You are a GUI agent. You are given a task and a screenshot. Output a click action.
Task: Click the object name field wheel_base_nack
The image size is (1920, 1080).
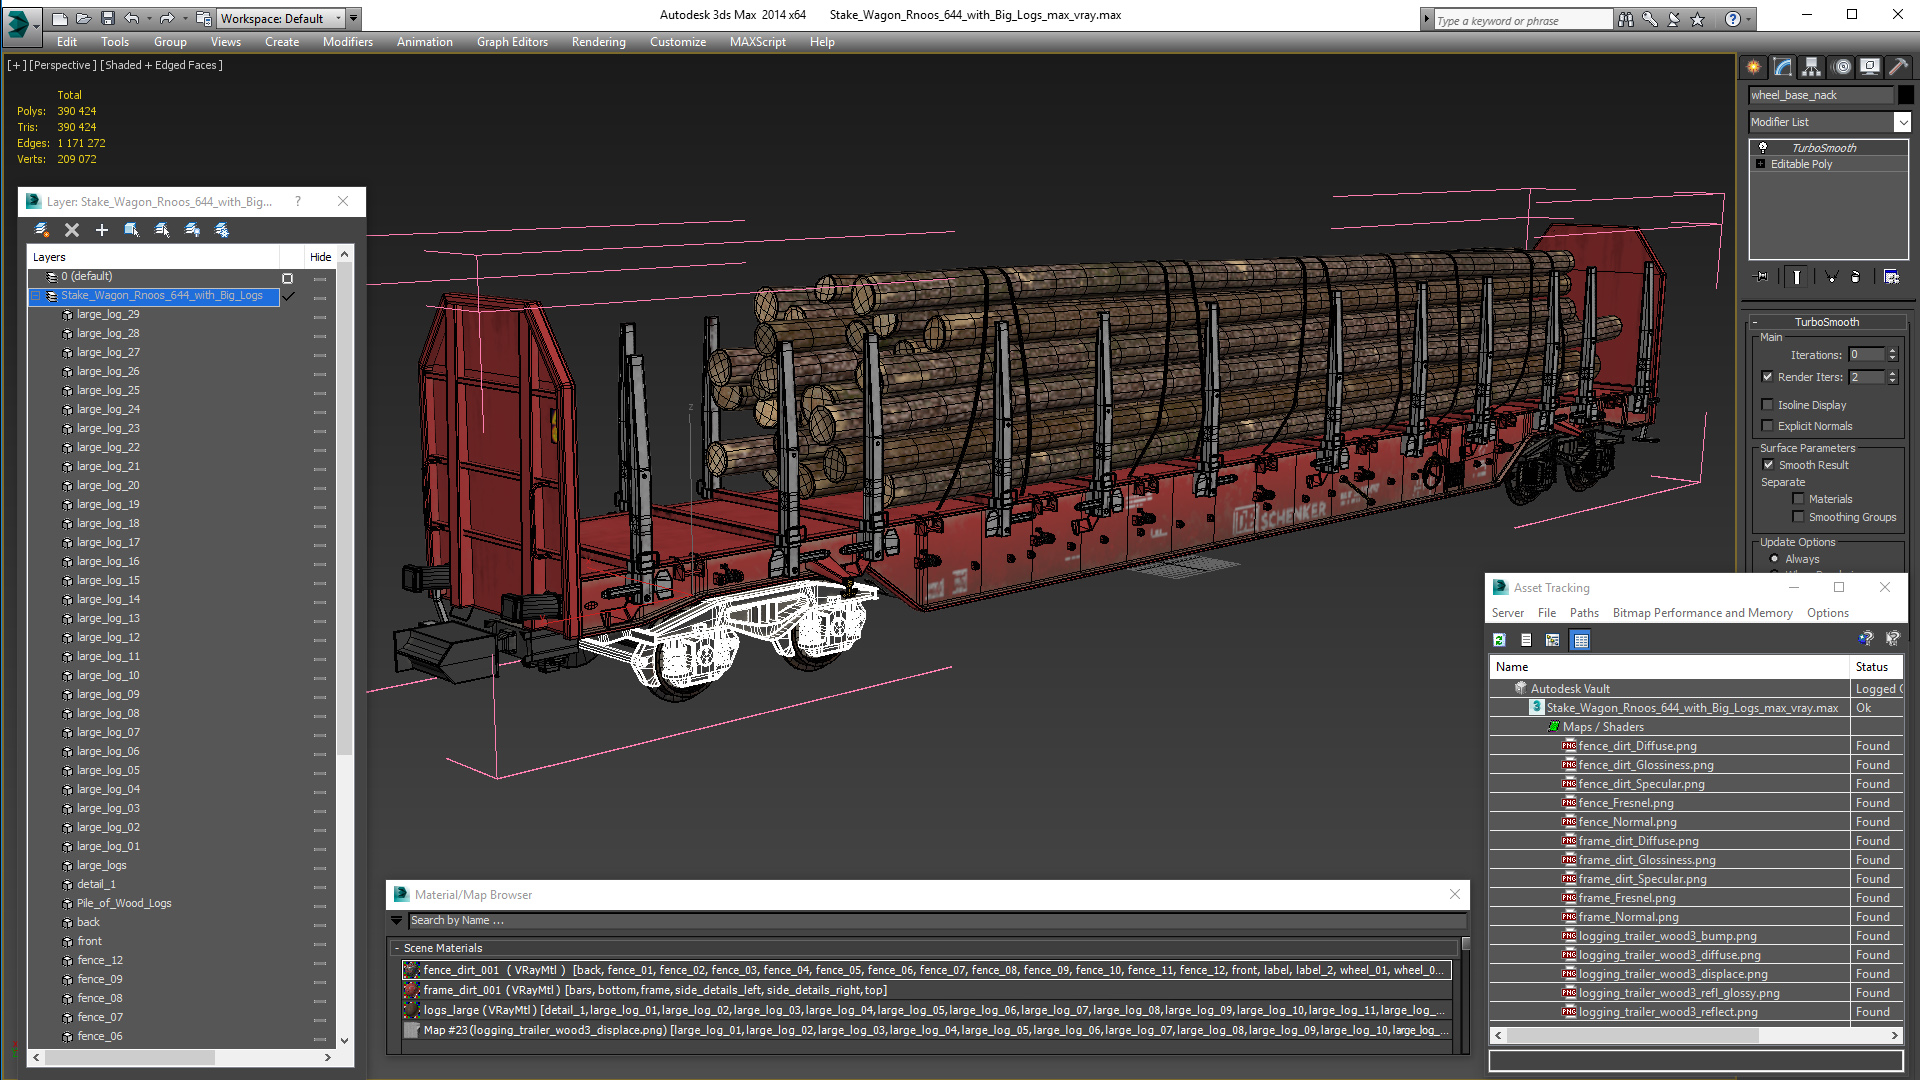pos(1821,95)
